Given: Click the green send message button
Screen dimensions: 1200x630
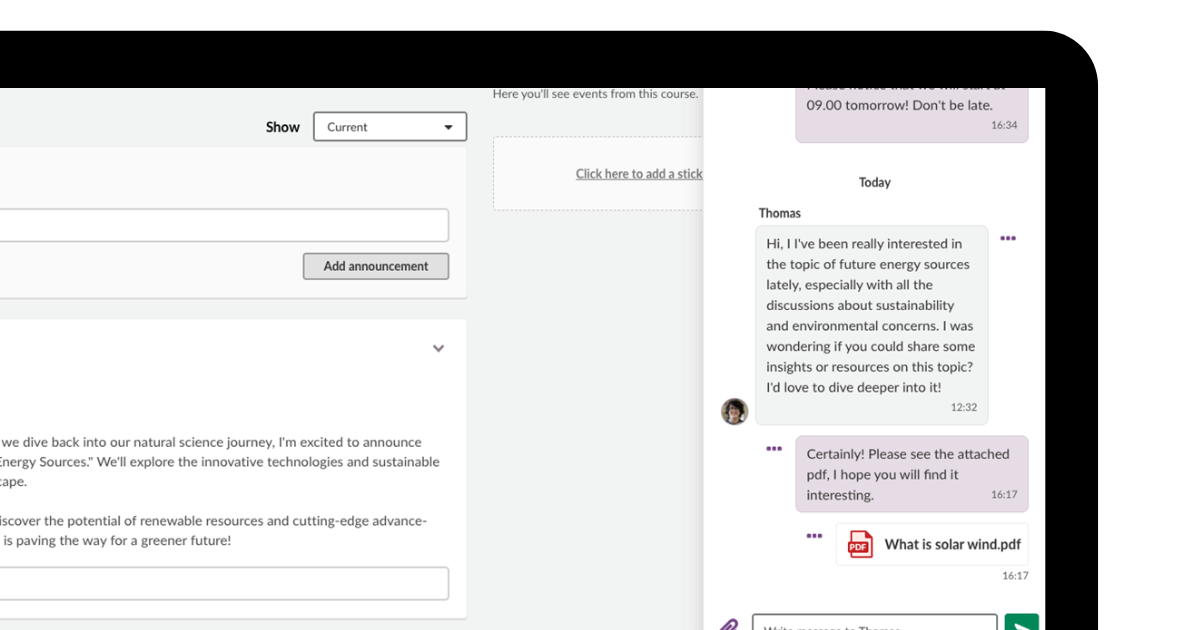Looking at the screenshot, I should point(1021,623).
